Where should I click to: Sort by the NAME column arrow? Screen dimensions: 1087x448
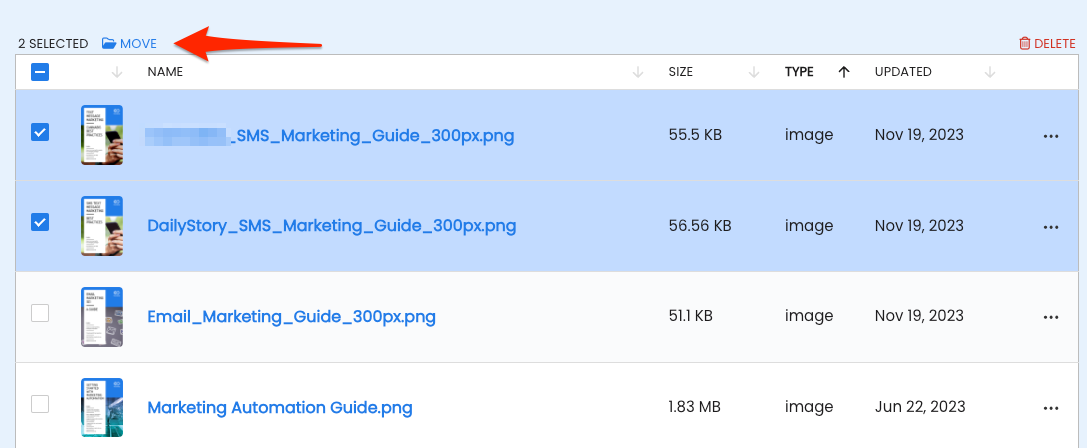click(x=638, y=72)
